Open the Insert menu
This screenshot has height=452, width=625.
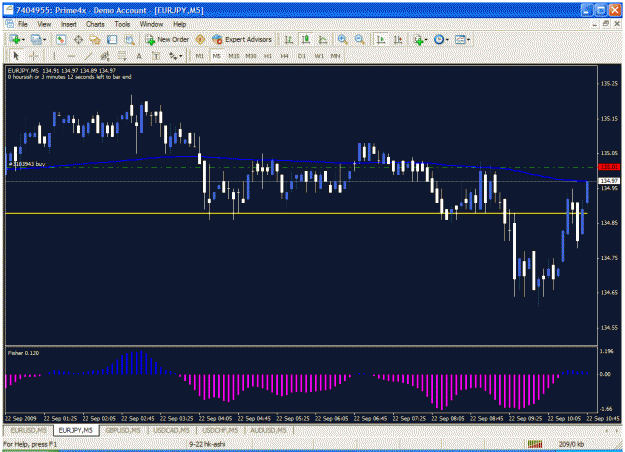(69, 24)
